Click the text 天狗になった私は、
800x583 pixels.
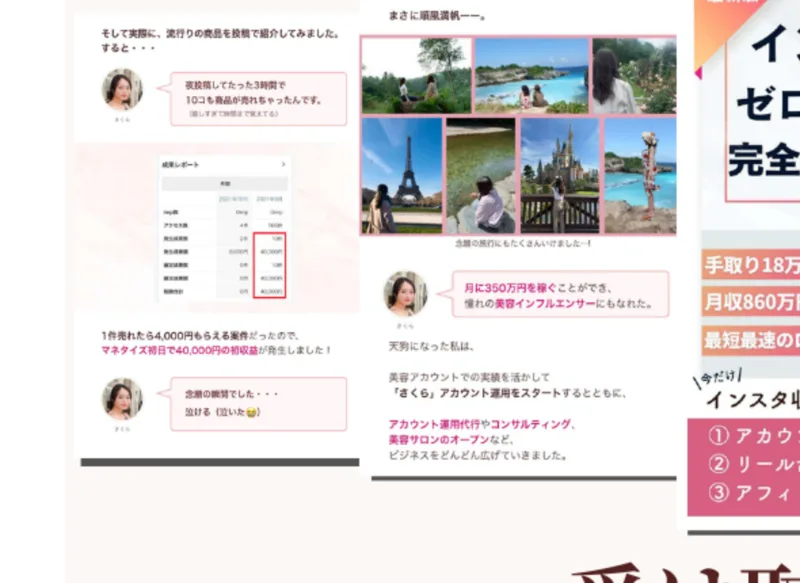pyautogui.click(x=432, y=346)
